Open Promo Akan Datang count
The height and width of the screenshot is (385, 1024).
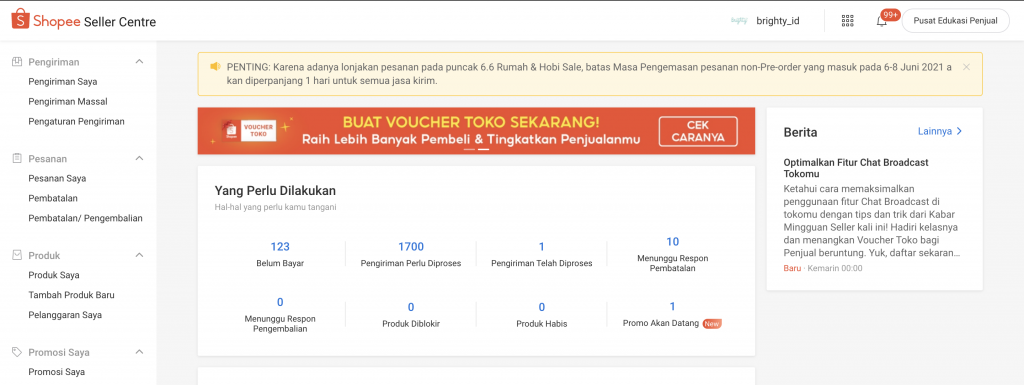tap(673, 315)
